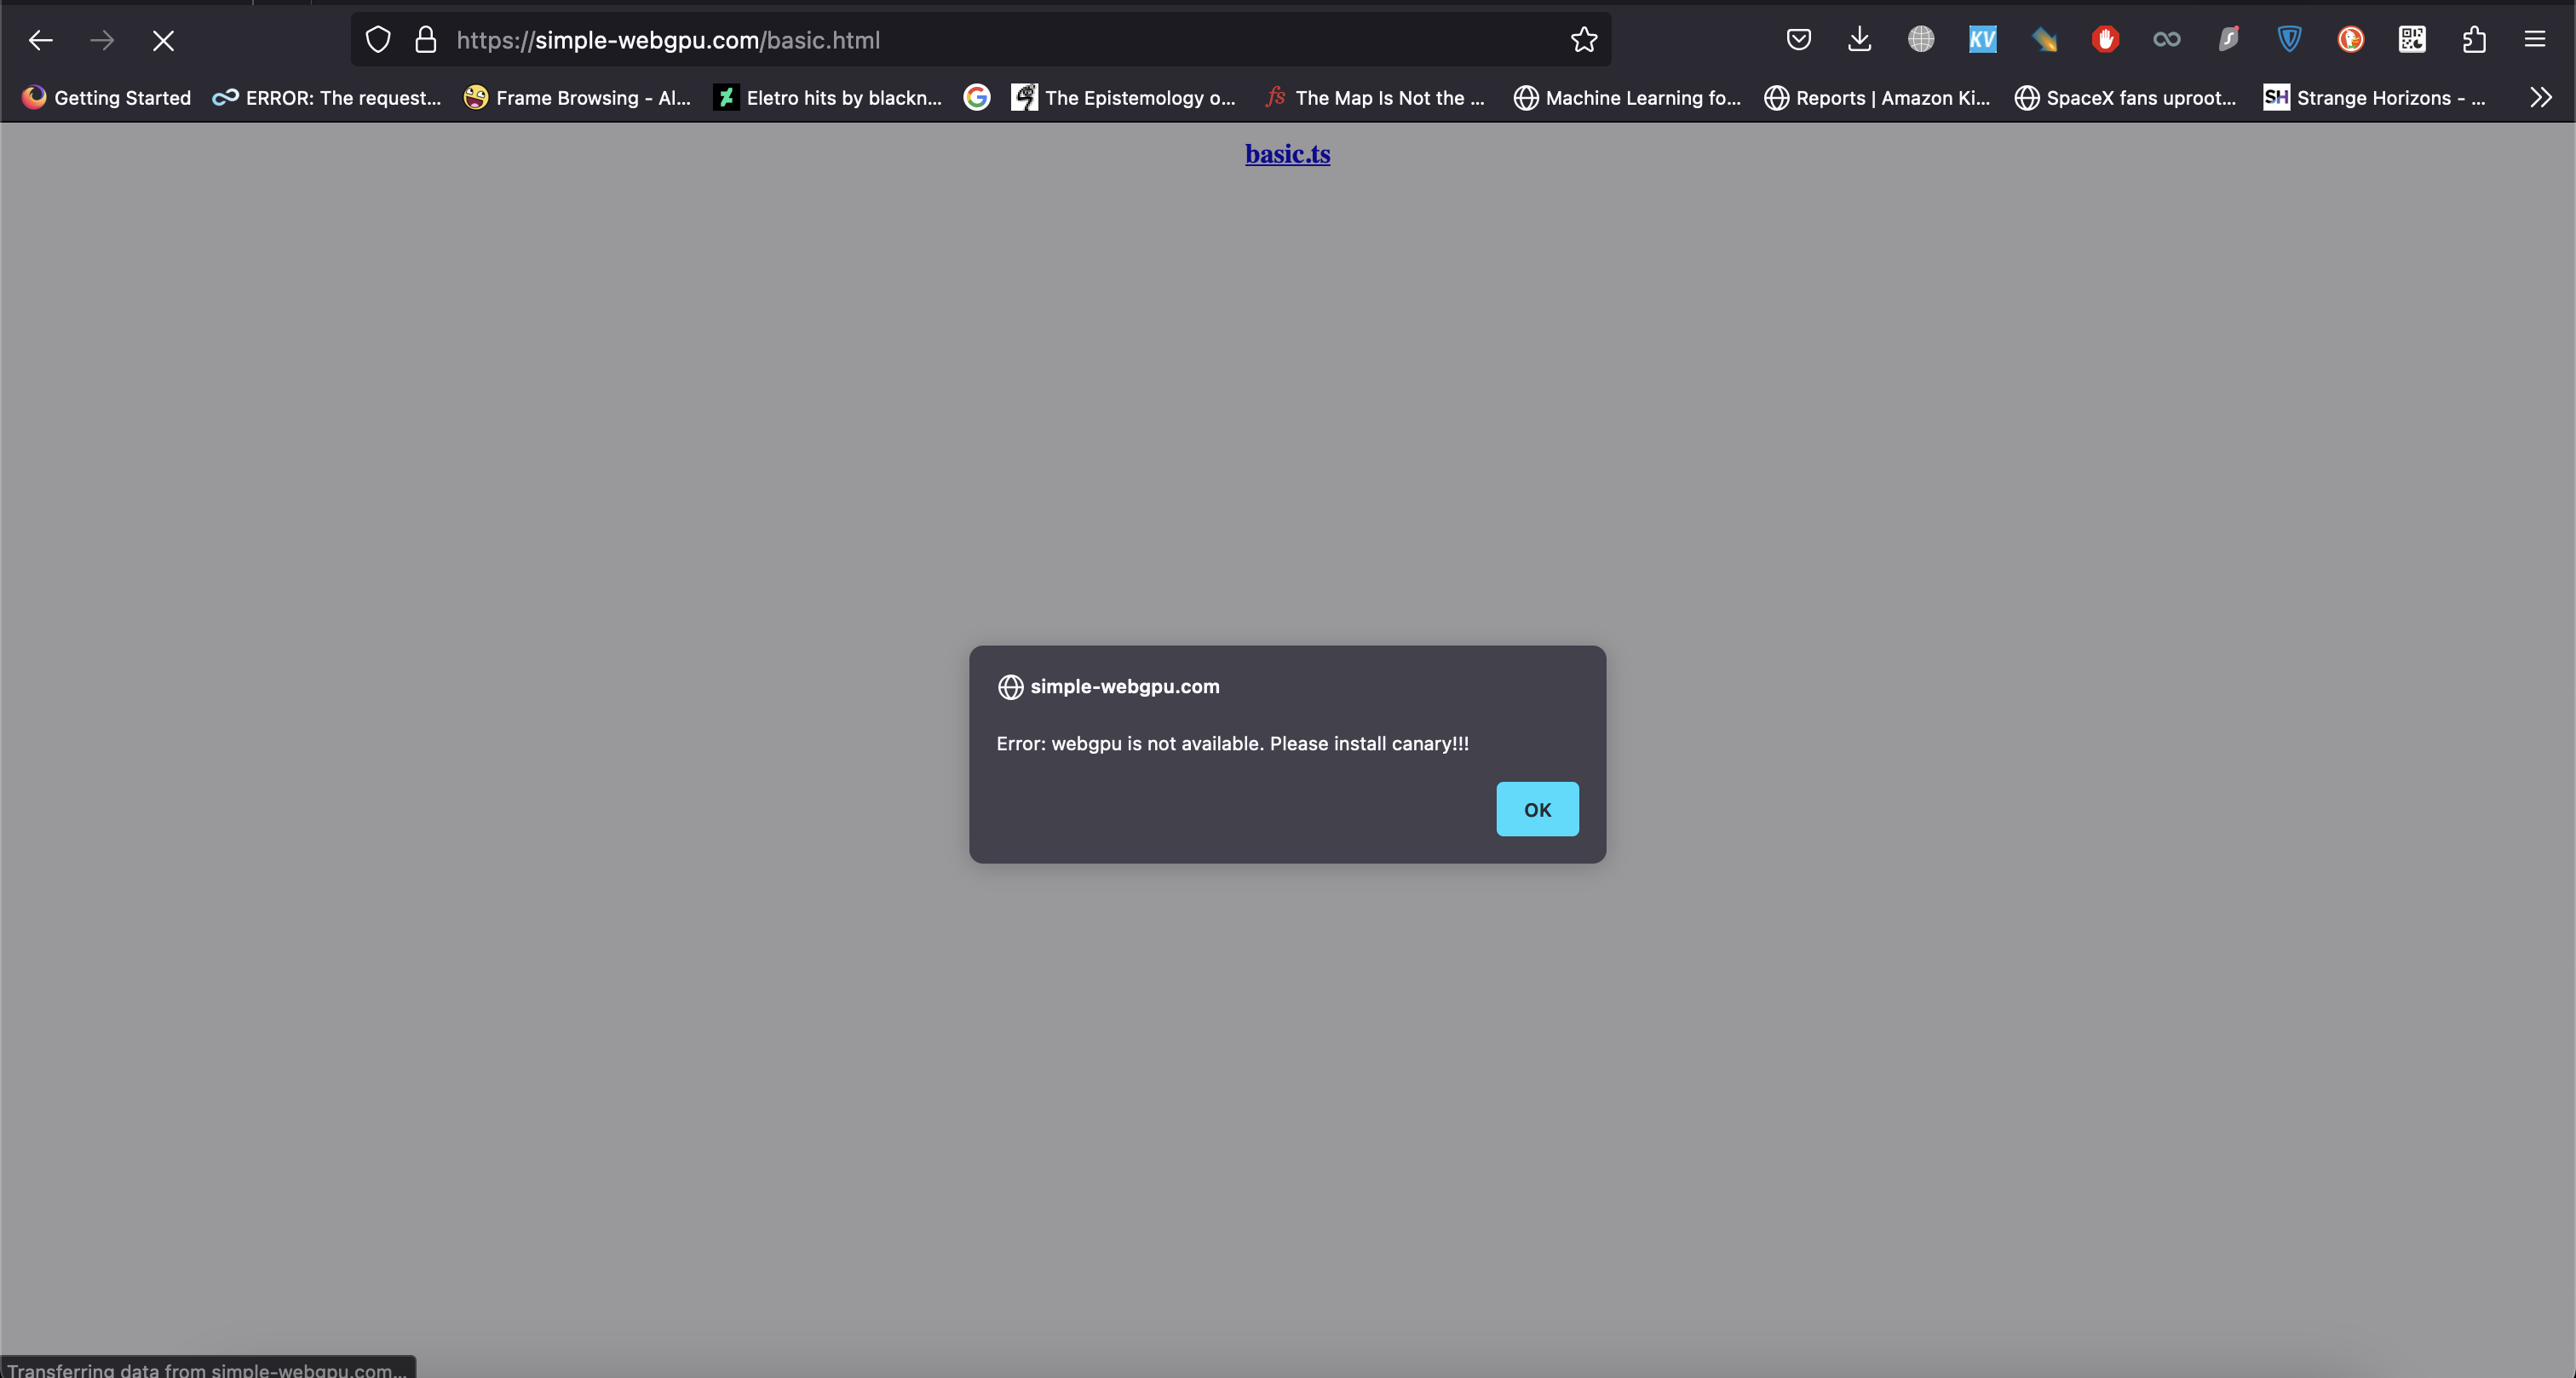
Task: Open the basic.ts link
Action: pyautogui.click(x=1287, y=153)
